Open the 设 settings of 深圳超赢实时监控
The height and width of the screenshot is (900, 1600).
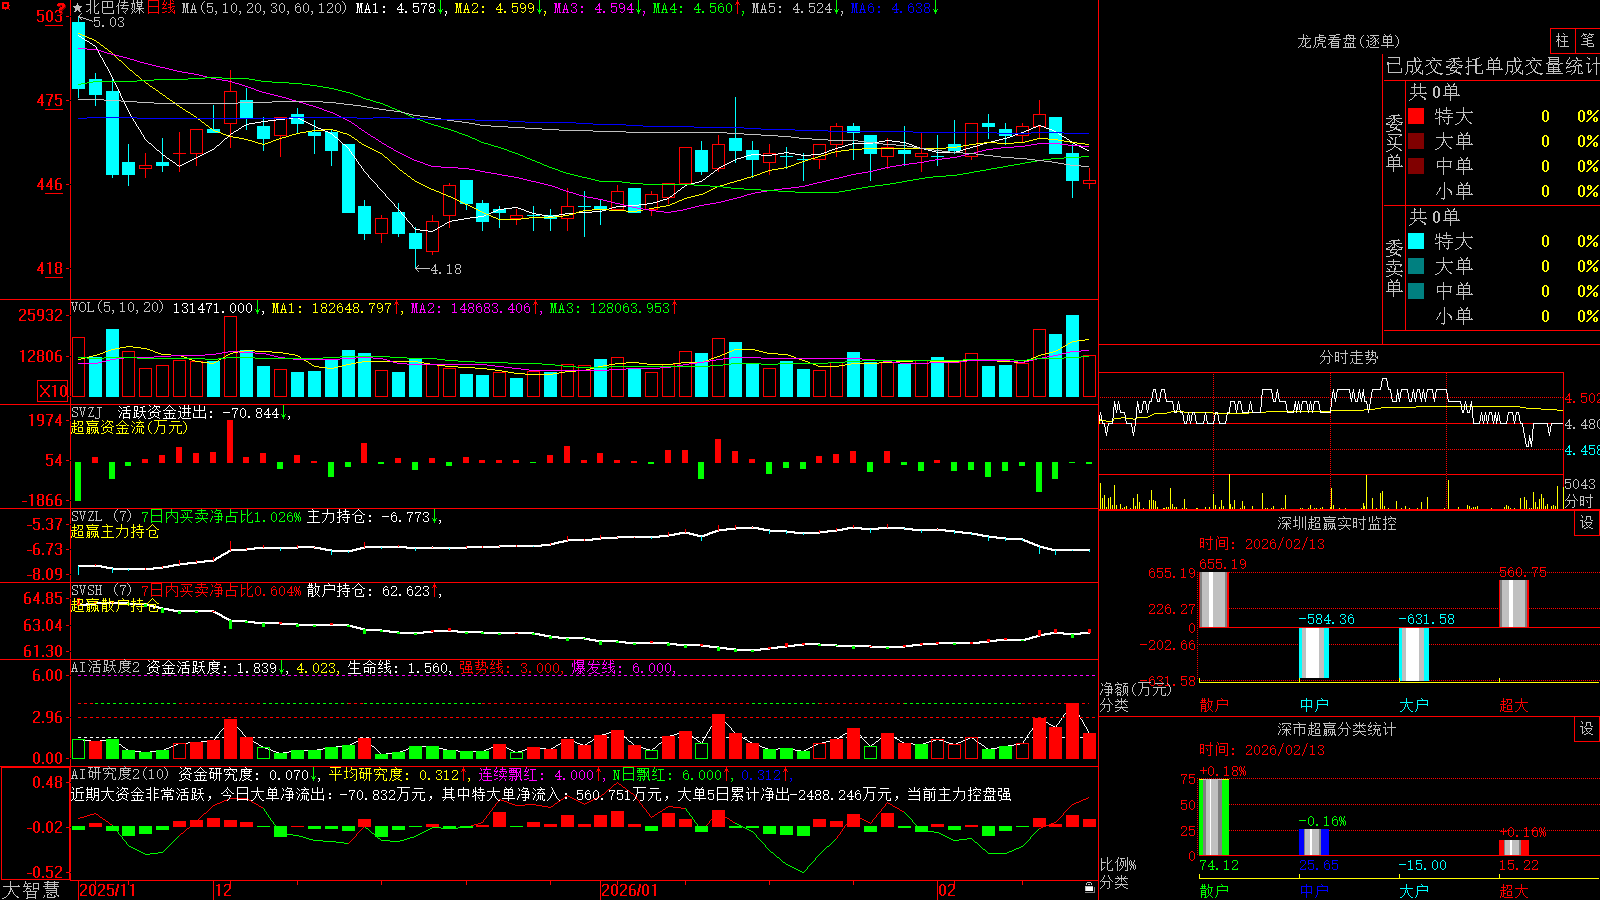[x=1587, y=523]
